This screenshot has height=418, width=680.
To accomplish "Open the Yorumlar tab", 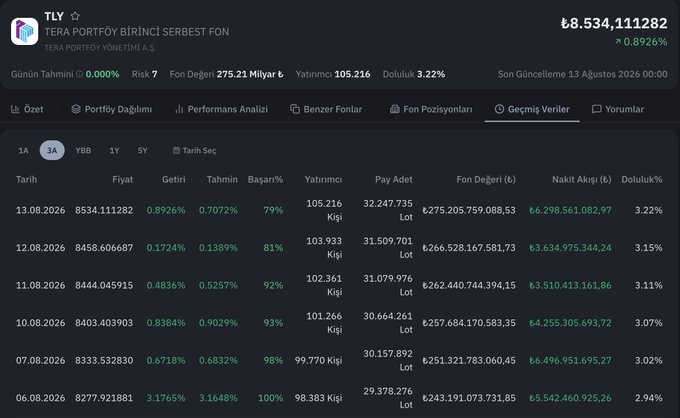I will click(x=618, y=109).
